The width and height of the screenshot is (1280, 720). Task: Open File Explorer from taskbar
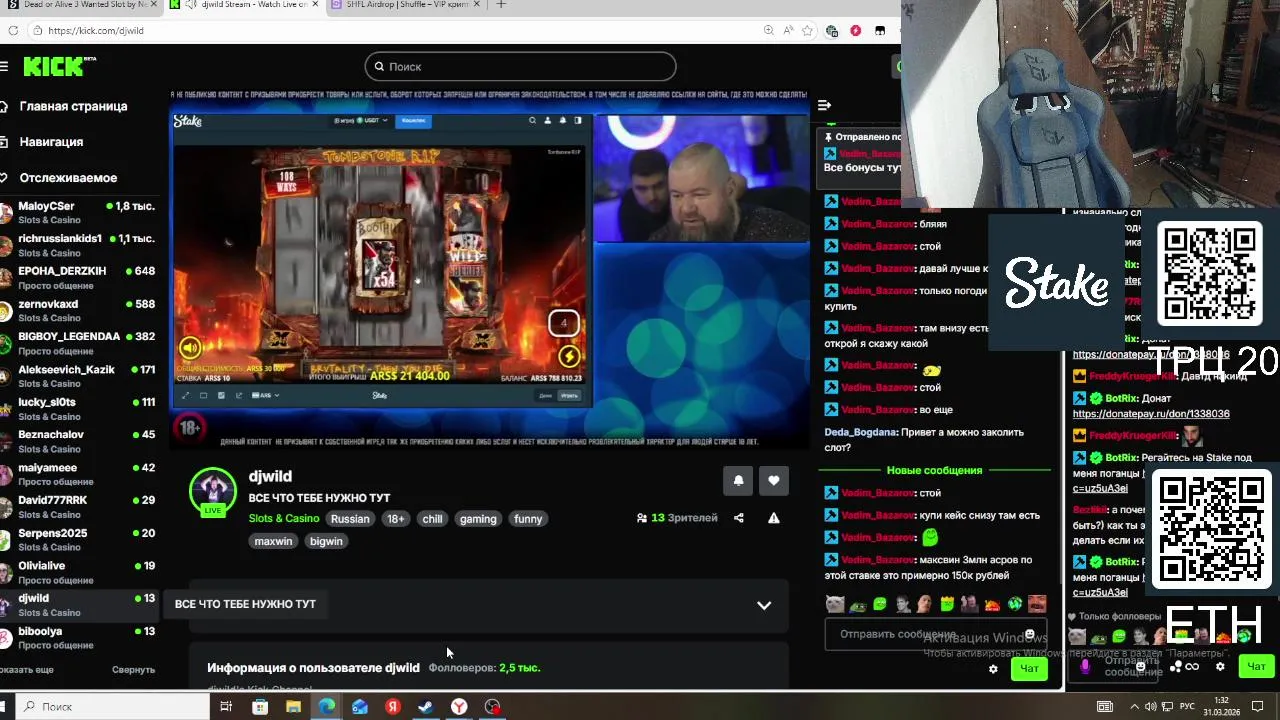point(293,707)
